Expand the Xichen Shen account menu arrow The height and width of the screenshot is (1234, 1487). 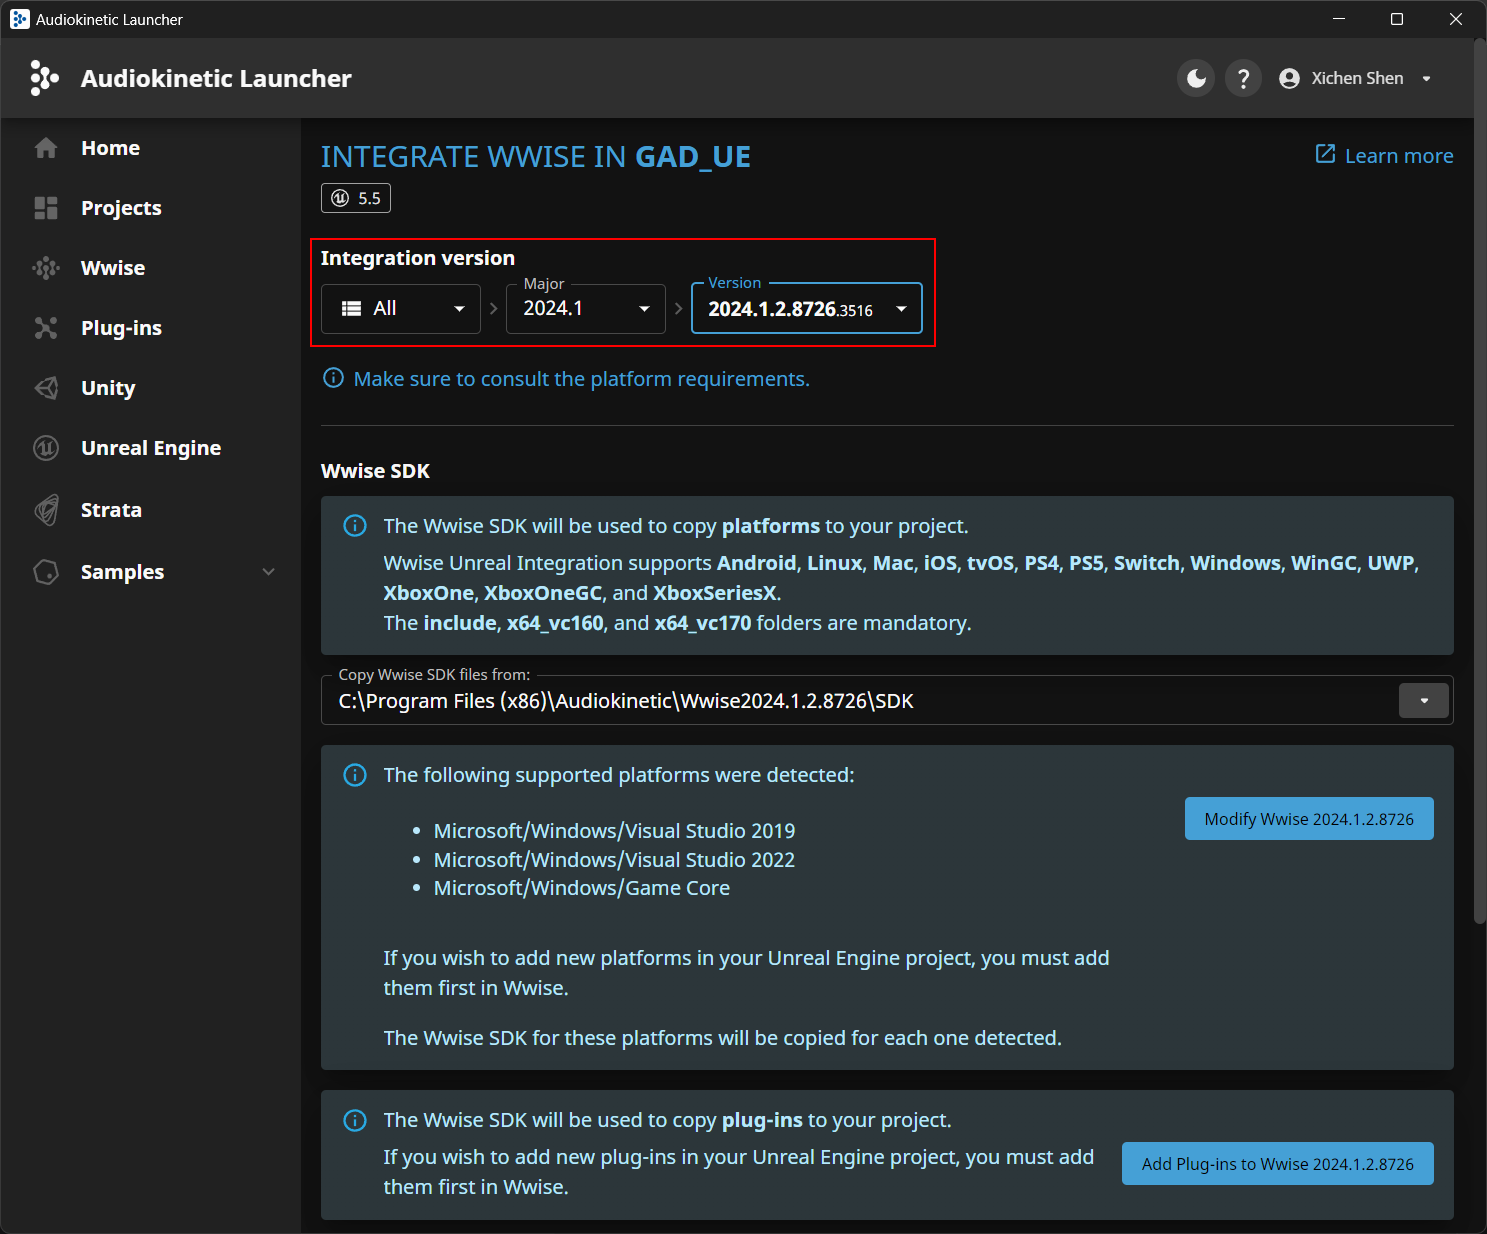(1427, 79)
